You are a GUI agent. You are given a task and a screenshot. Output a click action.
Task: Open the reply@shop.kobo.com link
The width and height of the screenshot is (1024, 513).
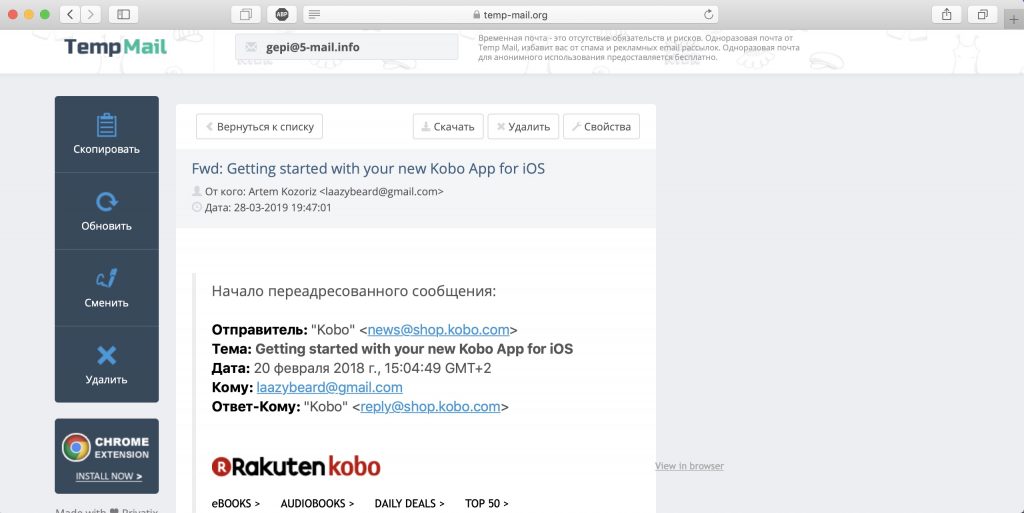click(430, 406)
